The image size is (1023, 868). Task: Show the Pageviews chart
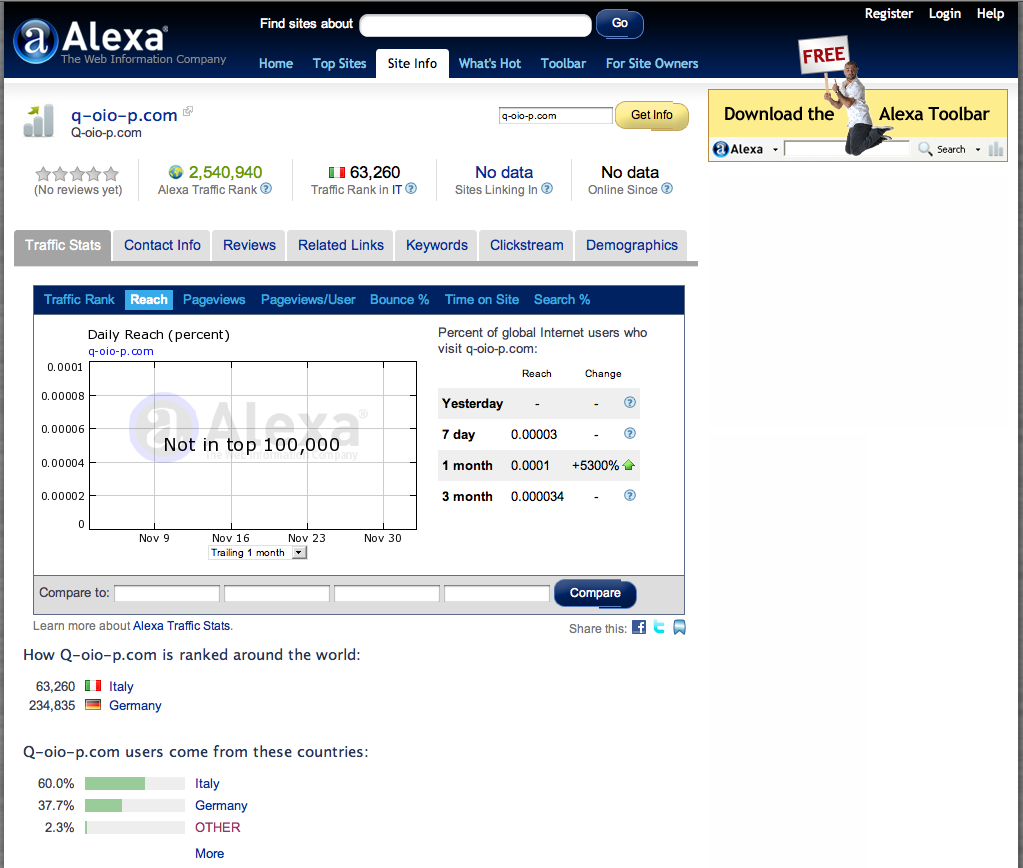[x=214, y=300]
